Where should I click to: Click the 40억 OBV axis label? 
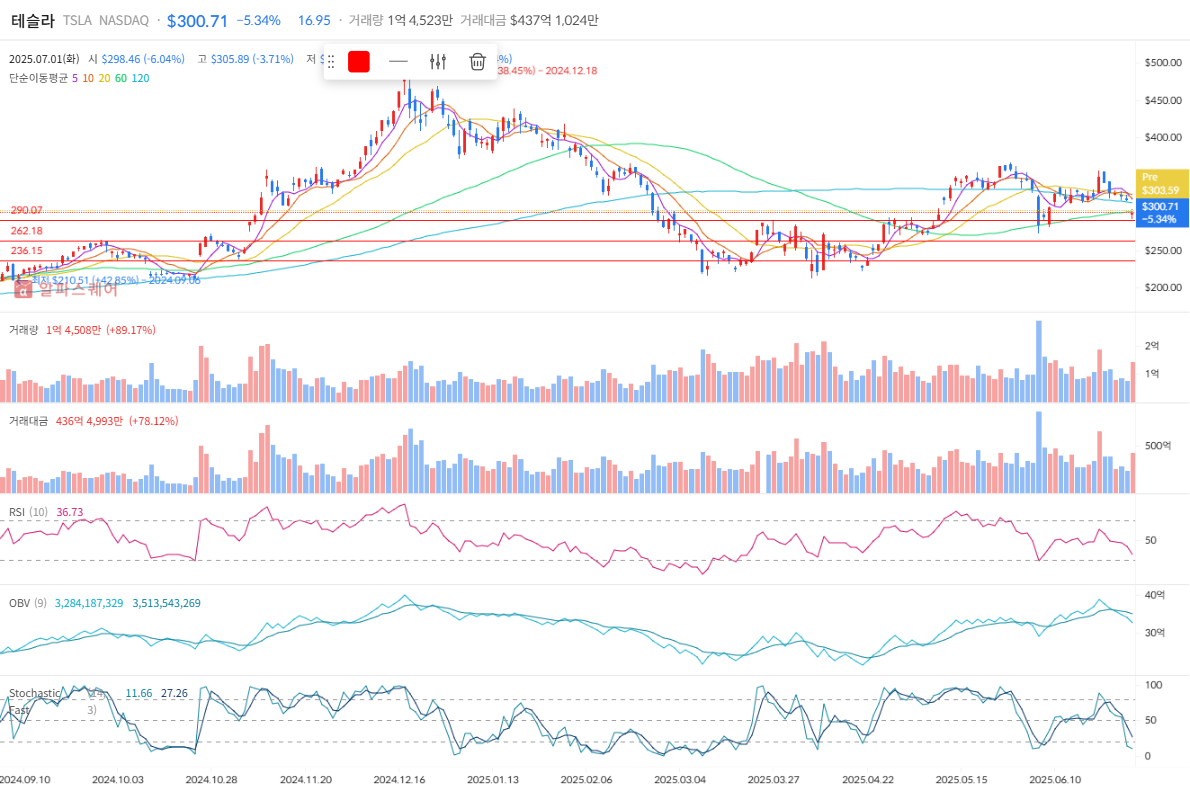(x=1154, y=595)
